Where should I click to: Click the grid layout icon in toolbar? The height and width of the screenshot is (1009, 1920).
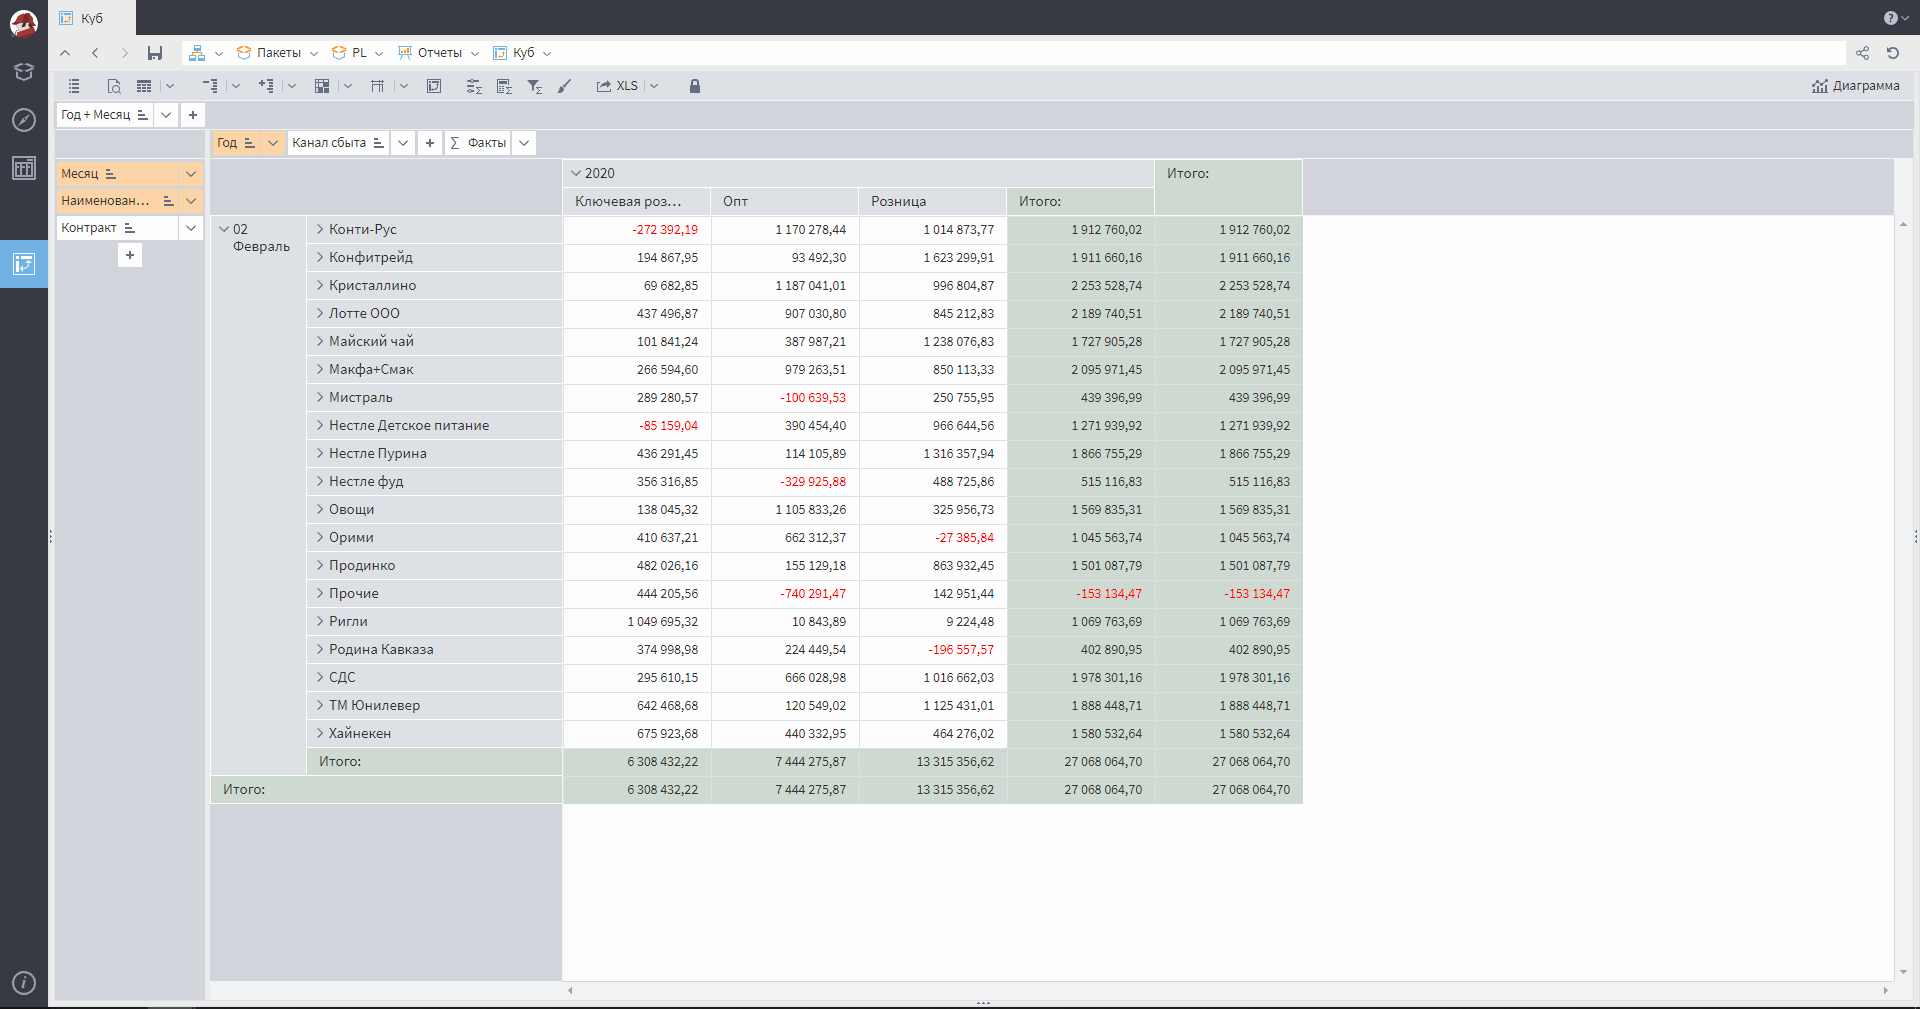(x=322, y=86)
